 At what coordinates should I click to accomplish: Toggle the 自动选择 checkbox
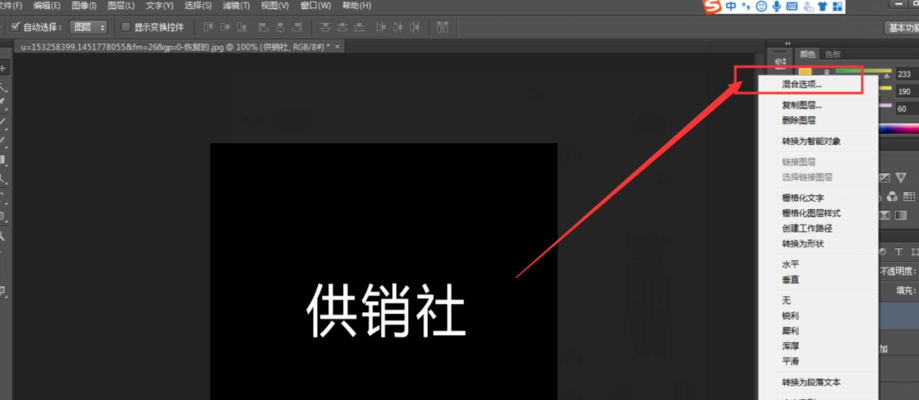[16, 27]
